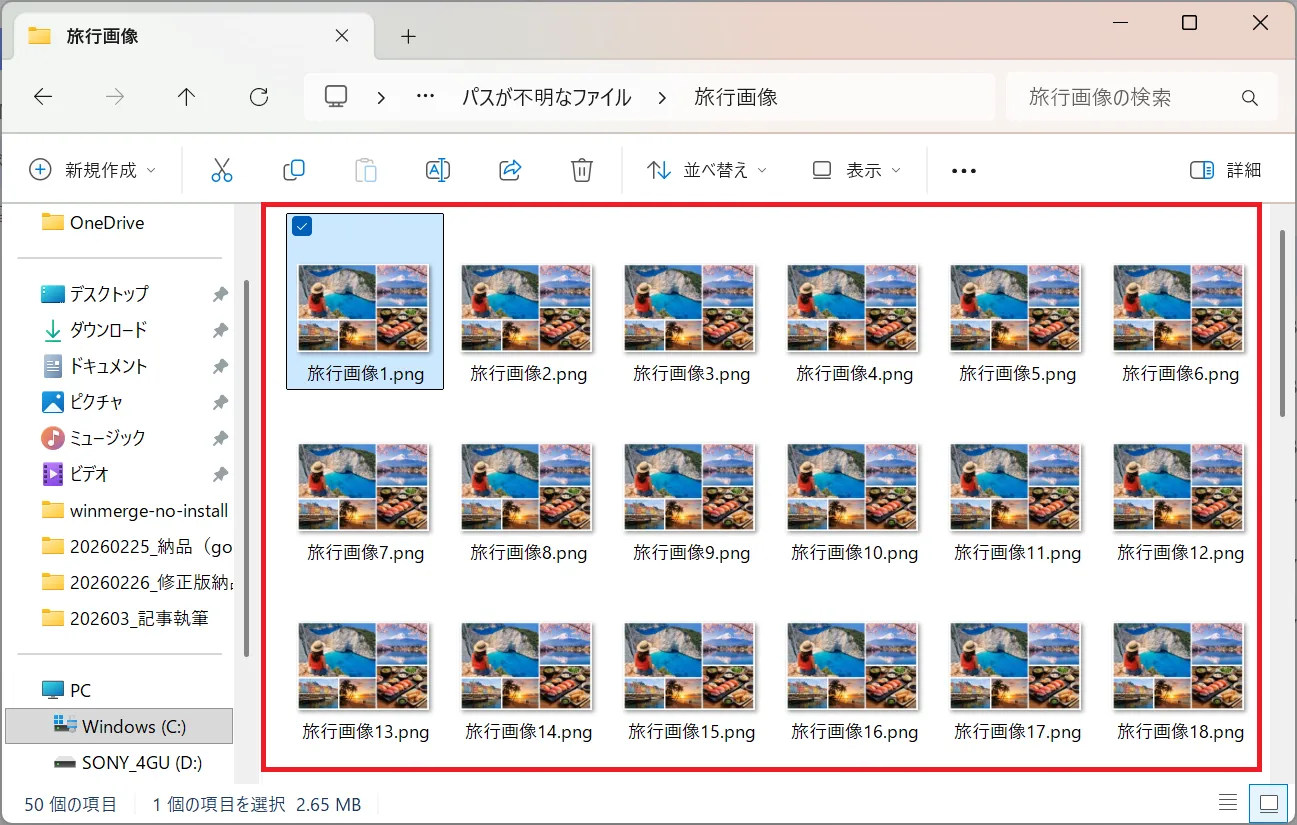1297x825 pixels.
Task: Click the paste icon in the toolbar
Action: (366, 169)
